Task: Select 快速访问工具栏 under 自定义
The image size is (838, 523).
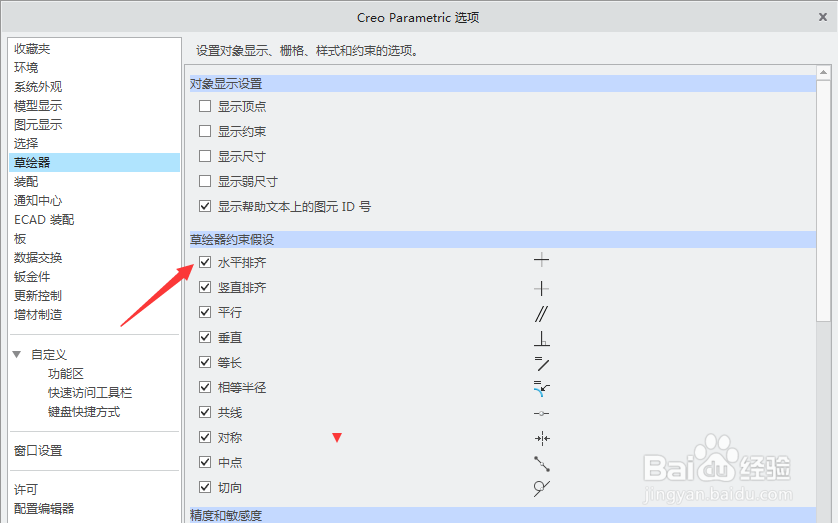Action: [x=90, y=393]
